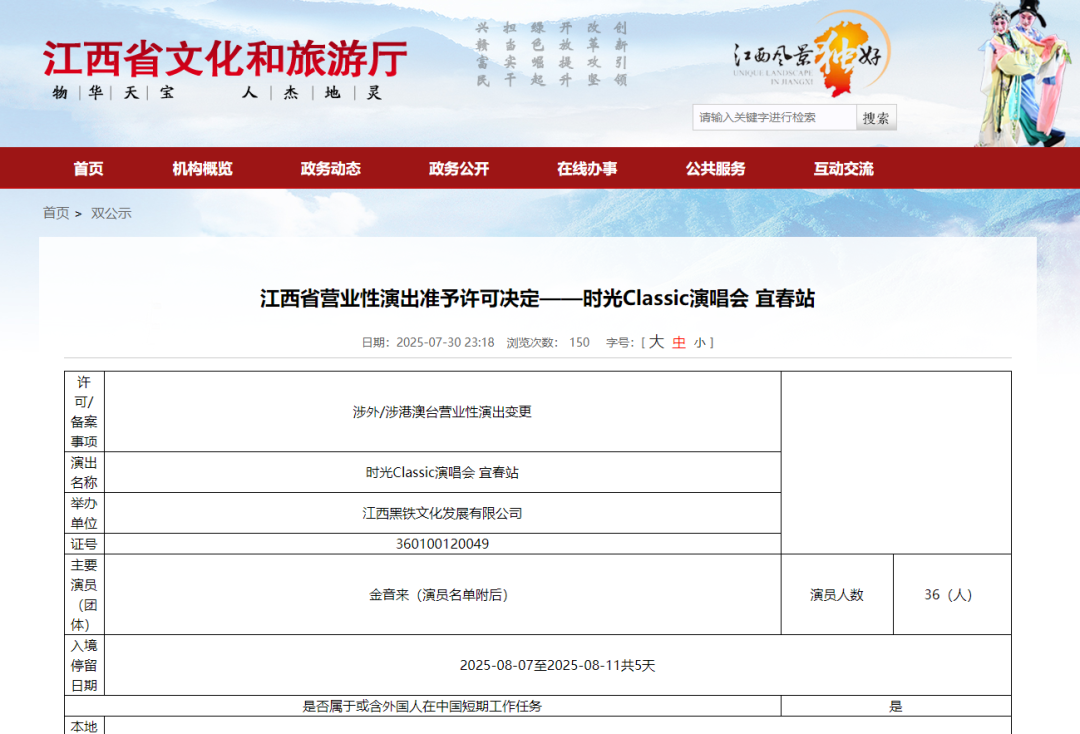Click the 证号 row header
The height and width of the screenshot is (734, 1080).
(x=84, y=544)
